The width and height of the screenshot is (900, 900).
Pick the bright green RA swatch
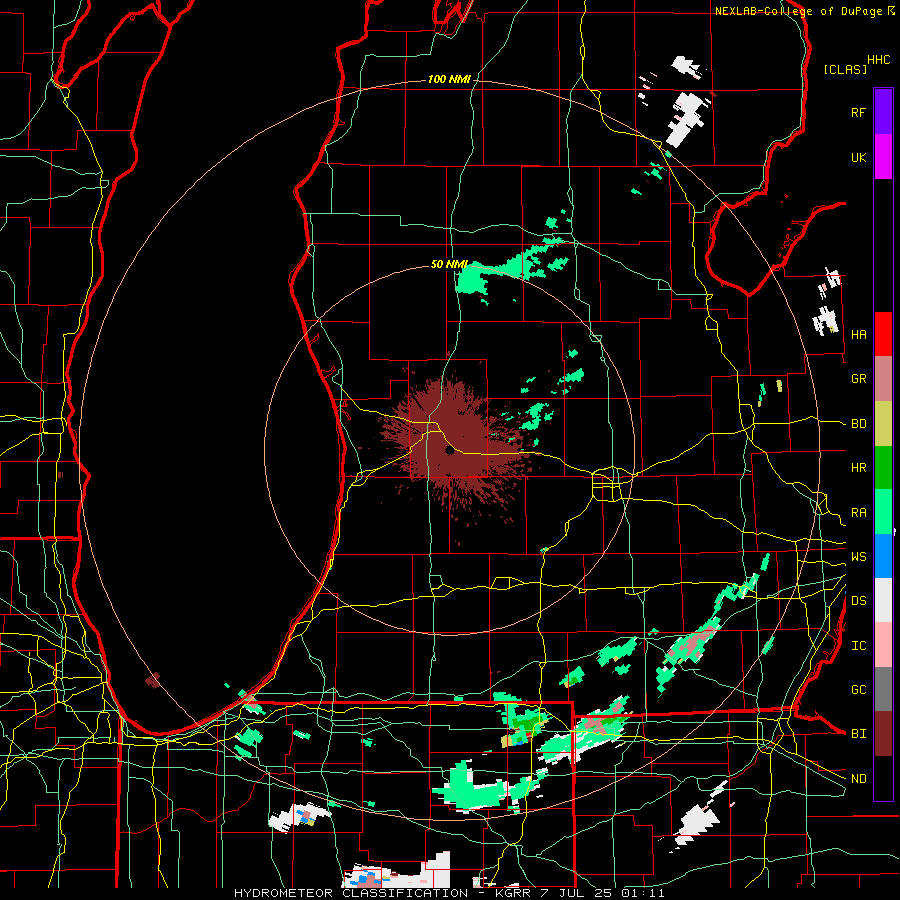pyautogui.click(x=883, y=512)
